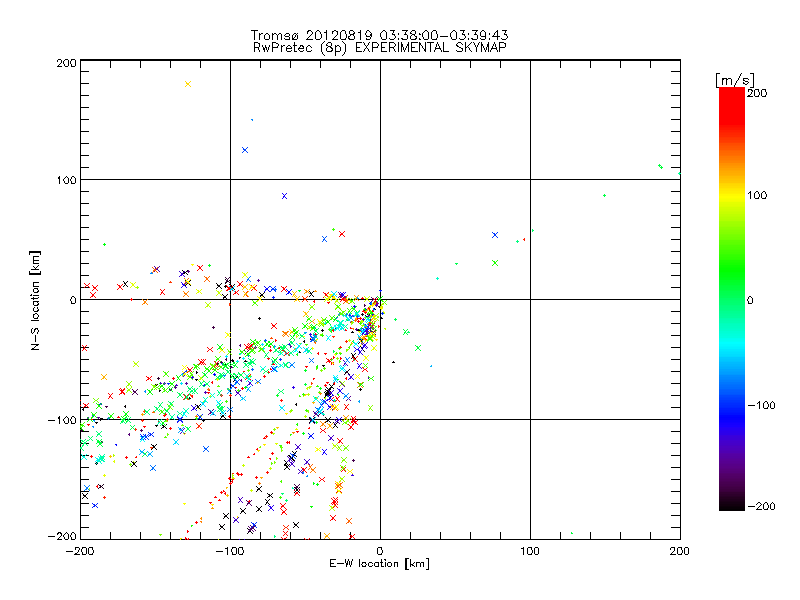800x600 pixels.
Task: Click the y-axis tick label '200'
Action: tap(66, 63)
